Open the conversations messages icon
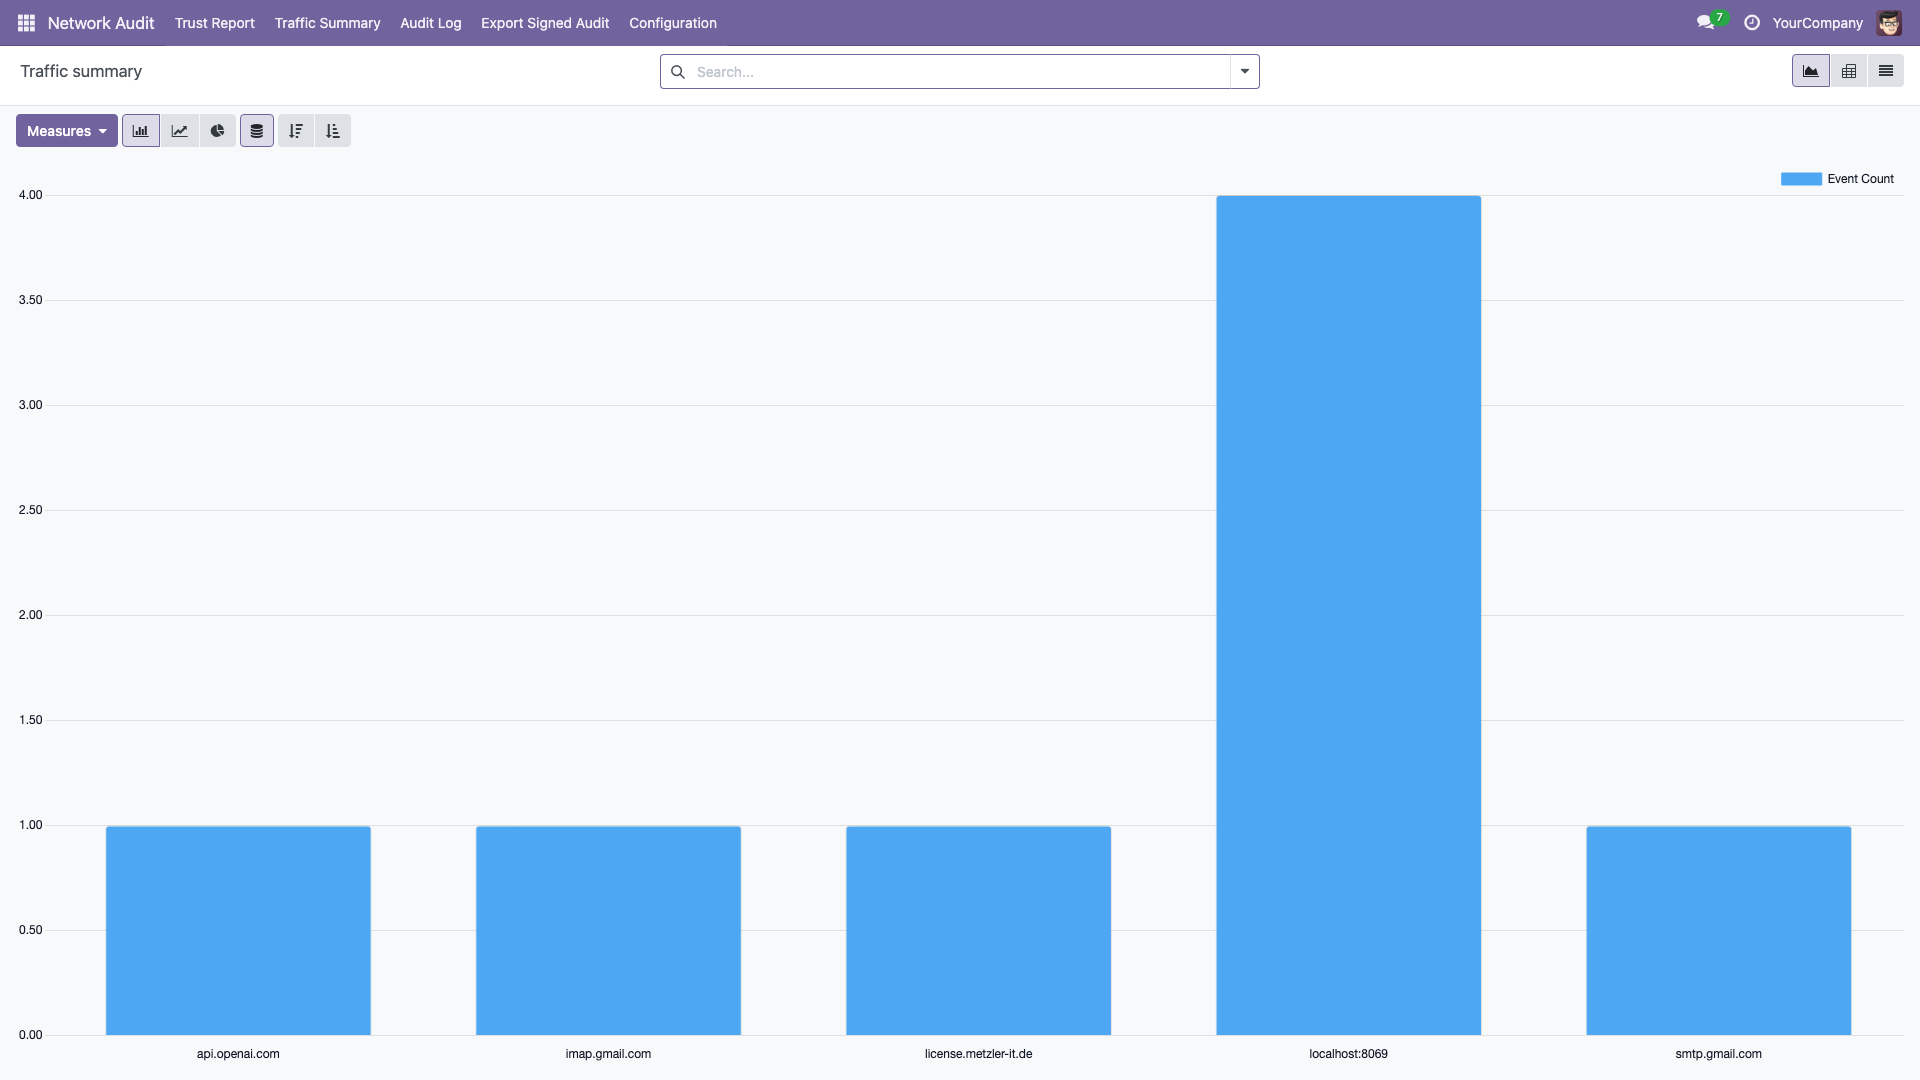The width and height of the screenshot is (1920, 1080). pos(1706,23)
